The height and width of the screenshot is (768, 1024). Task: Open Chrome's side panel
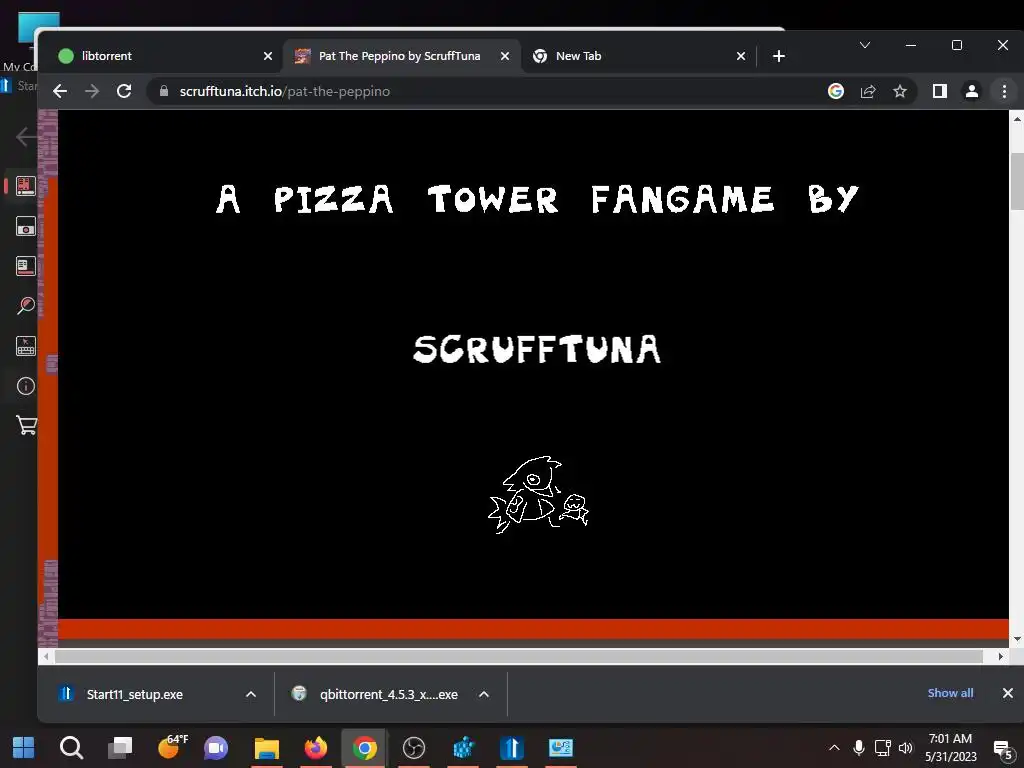coord(940,91)
